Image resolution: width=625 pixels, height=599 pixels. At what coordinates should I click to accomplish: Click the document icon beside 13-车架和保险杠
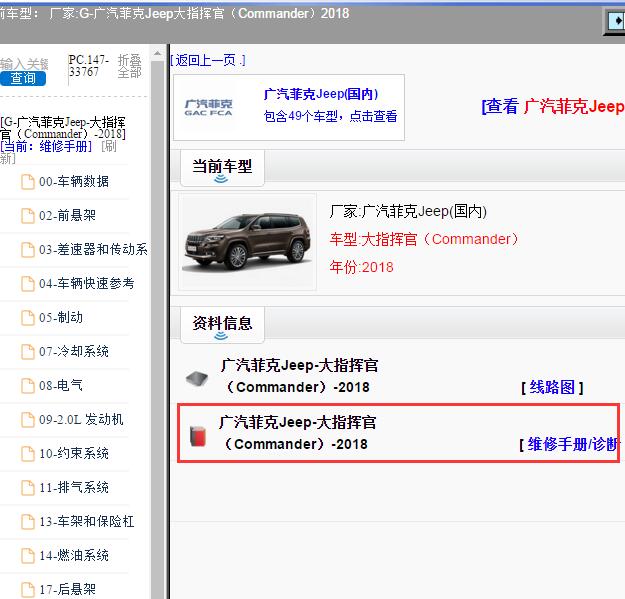click(x=28, y=522)
